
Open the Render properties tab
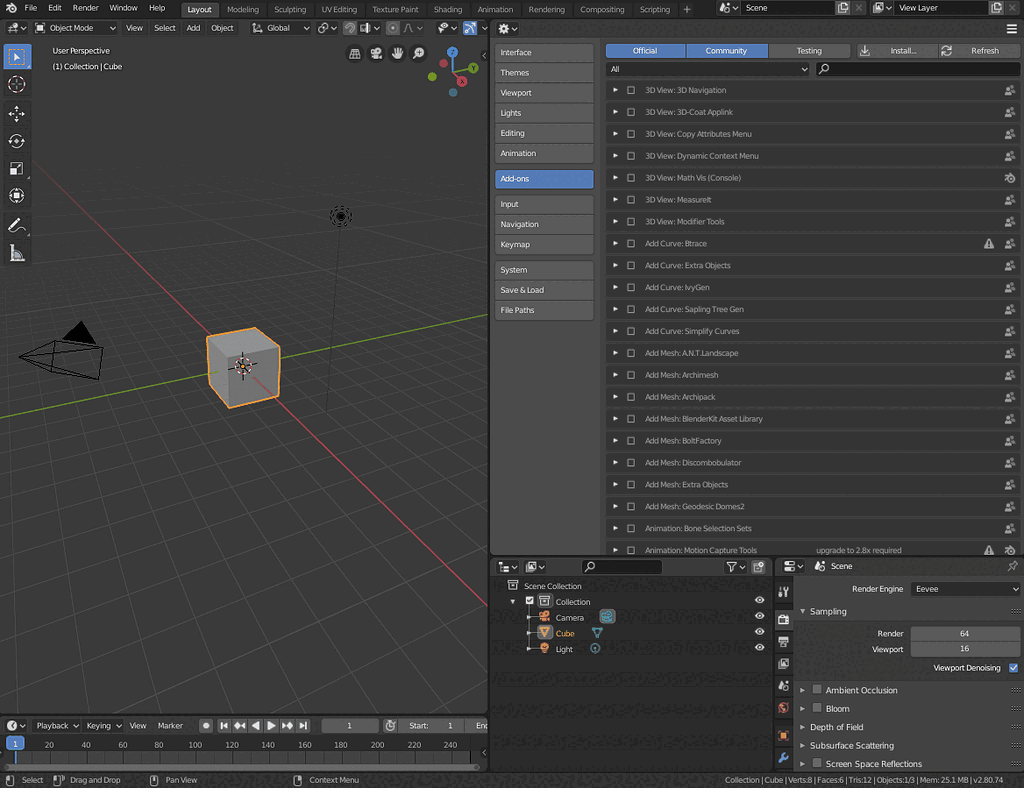coord(784,620)
